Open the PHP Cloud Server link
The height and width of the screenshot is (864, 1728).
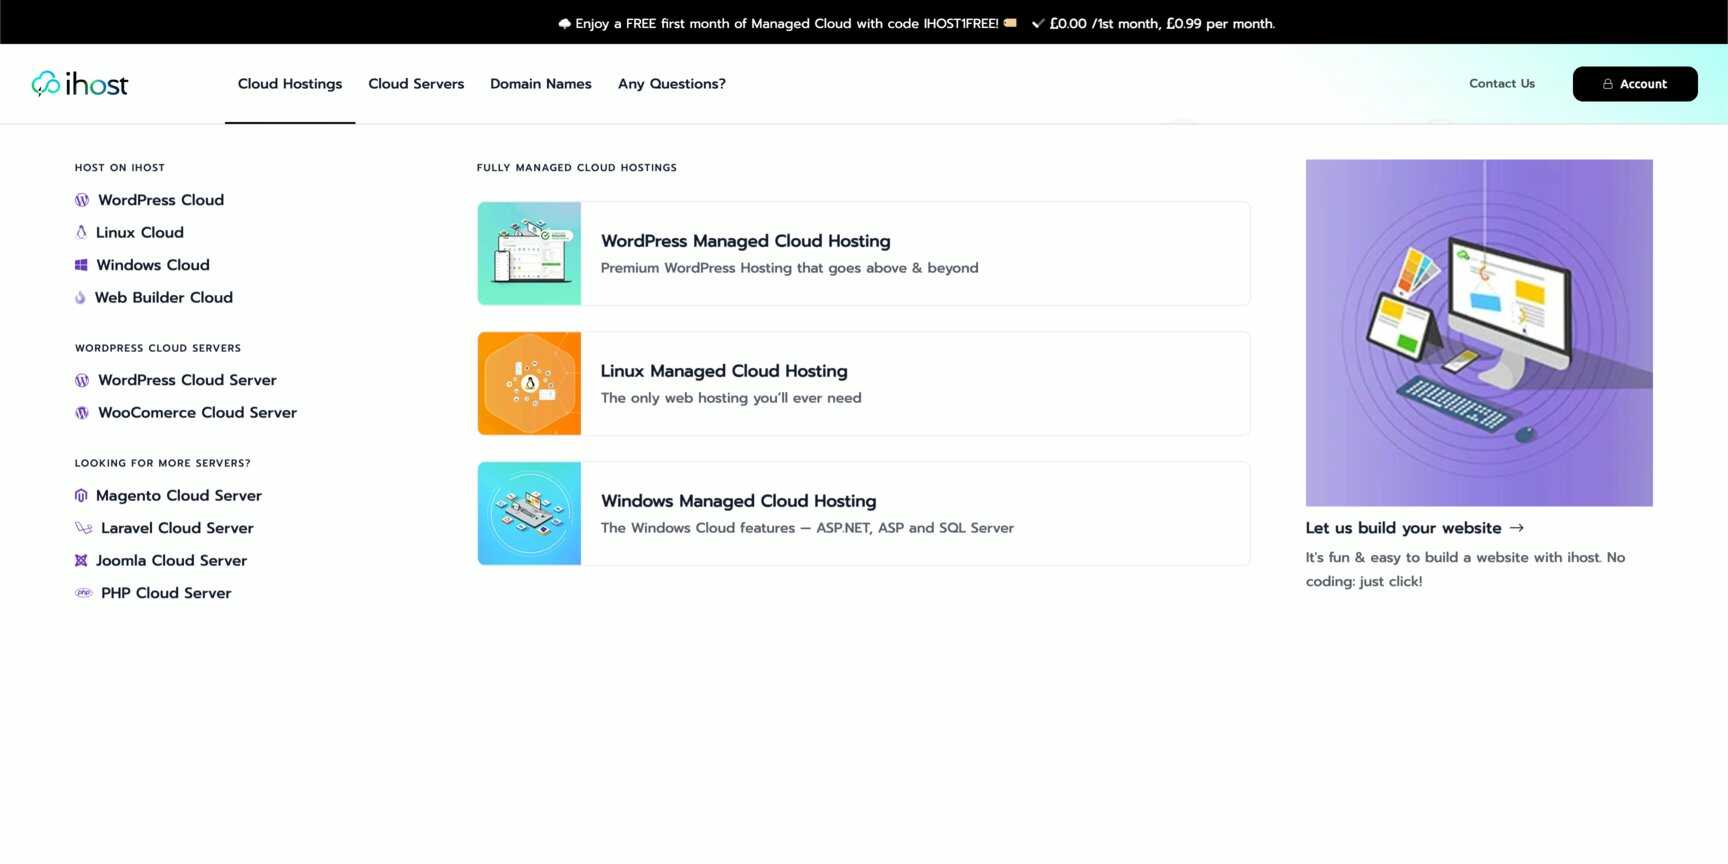166,593
